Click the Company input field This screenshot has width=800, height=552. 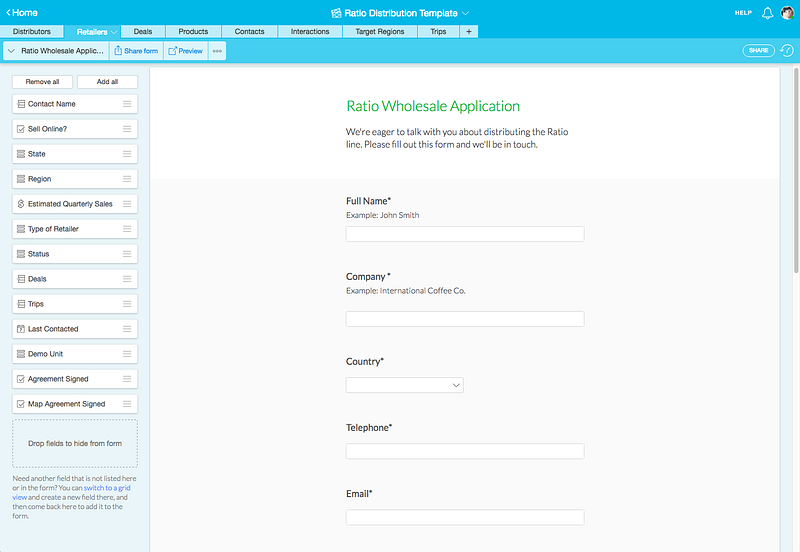coord(465,319)
